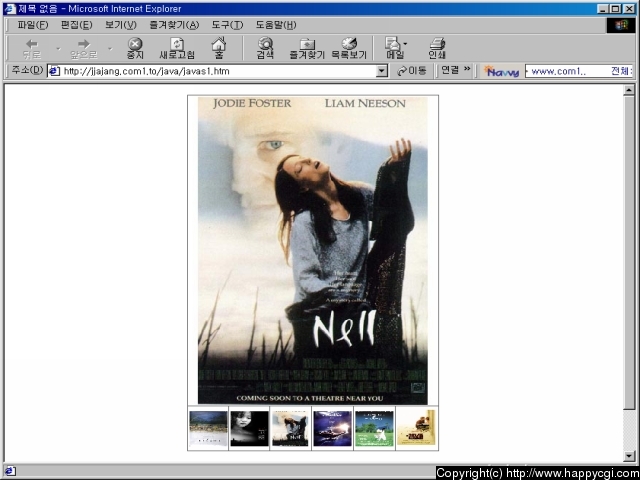Open the 도움말(H) menu

coord(276,25)
